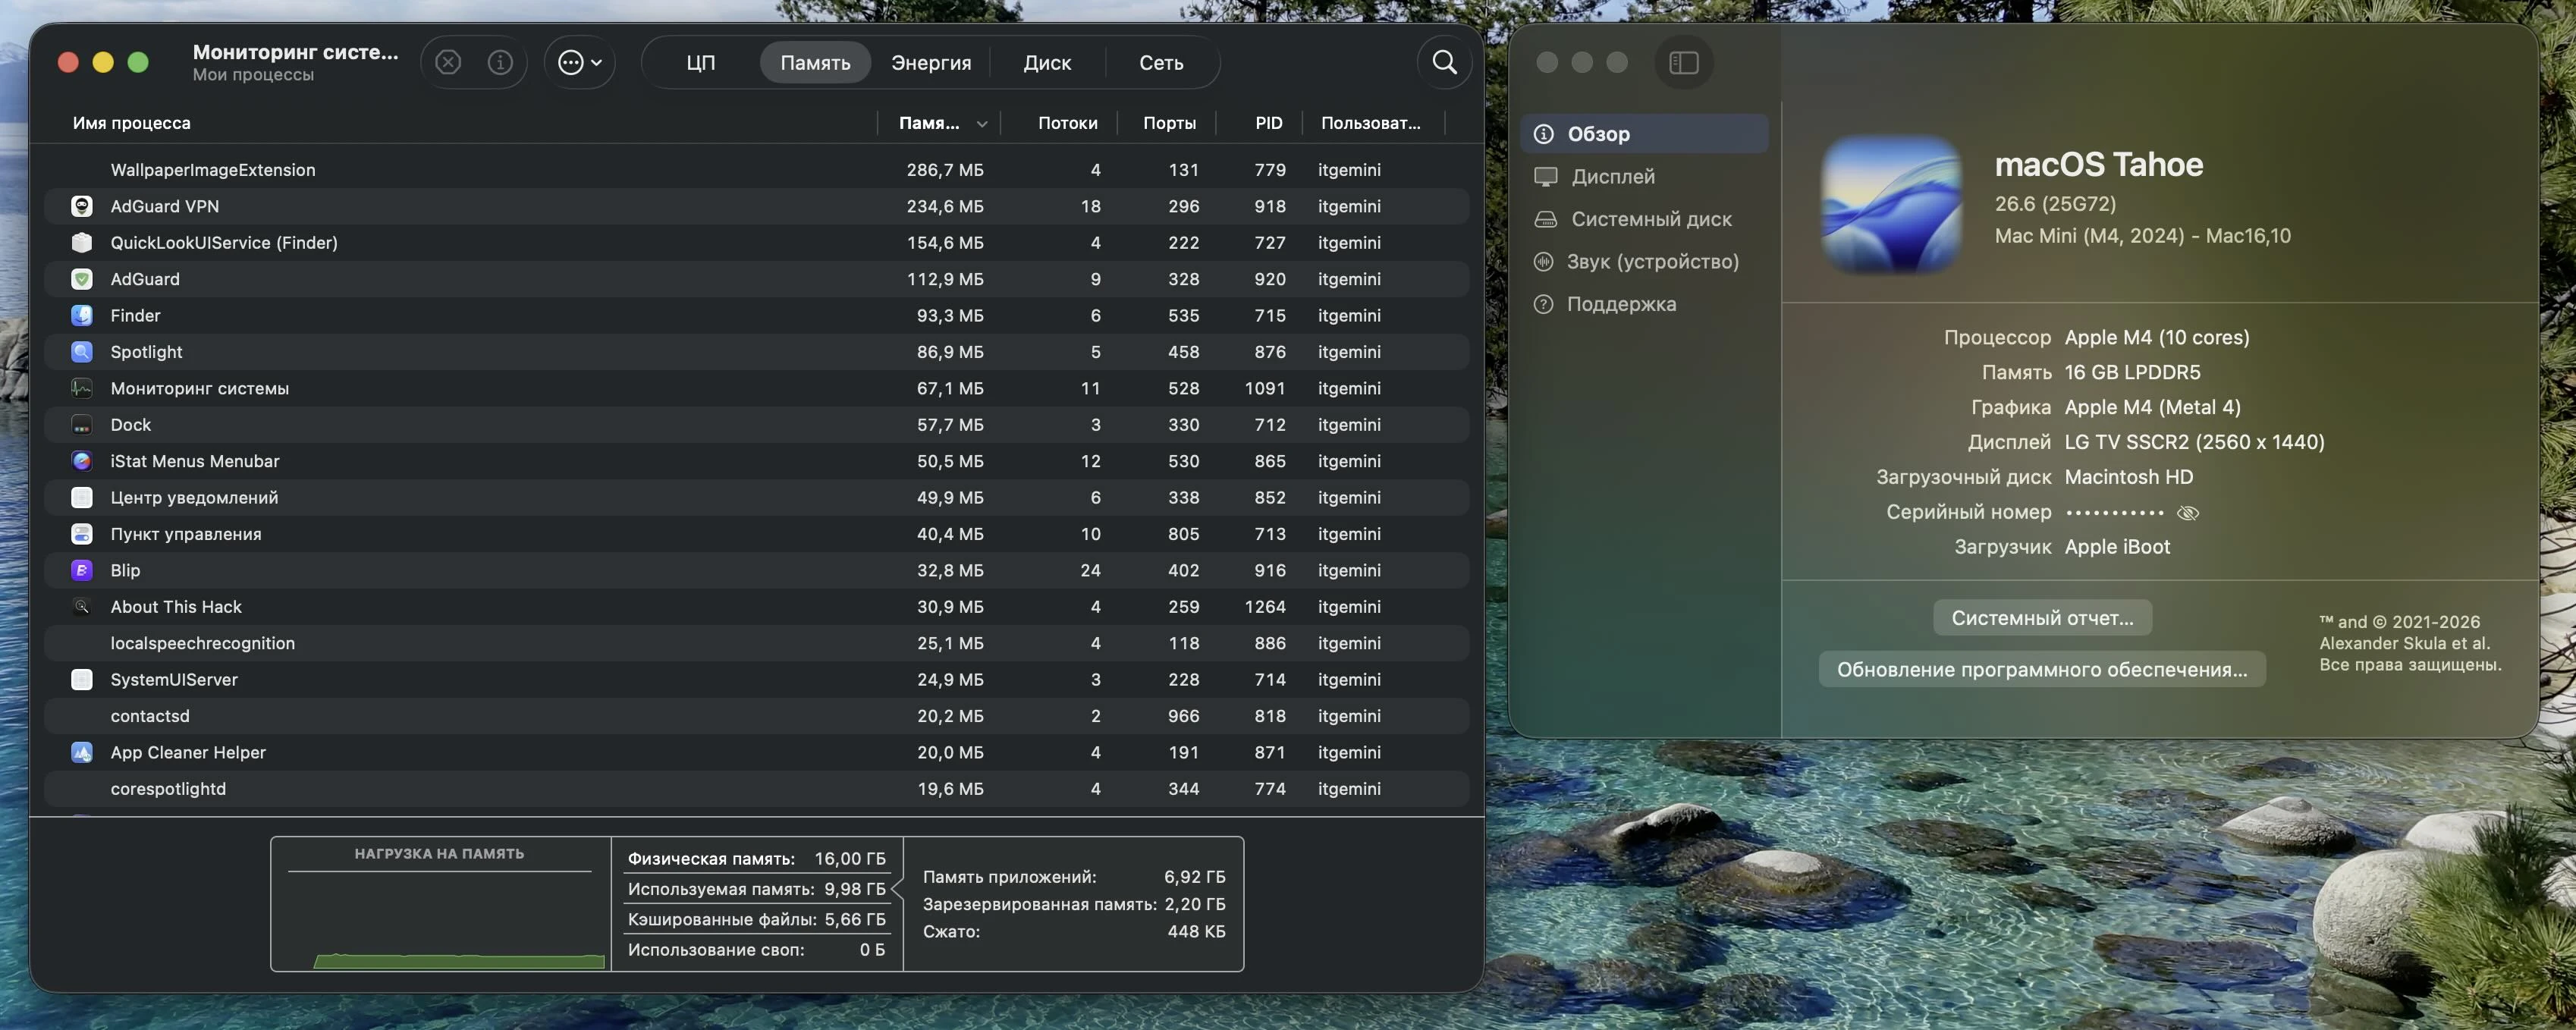
Task: Toggle the sidebar in About This Hack
Action: click(1684, 62)
